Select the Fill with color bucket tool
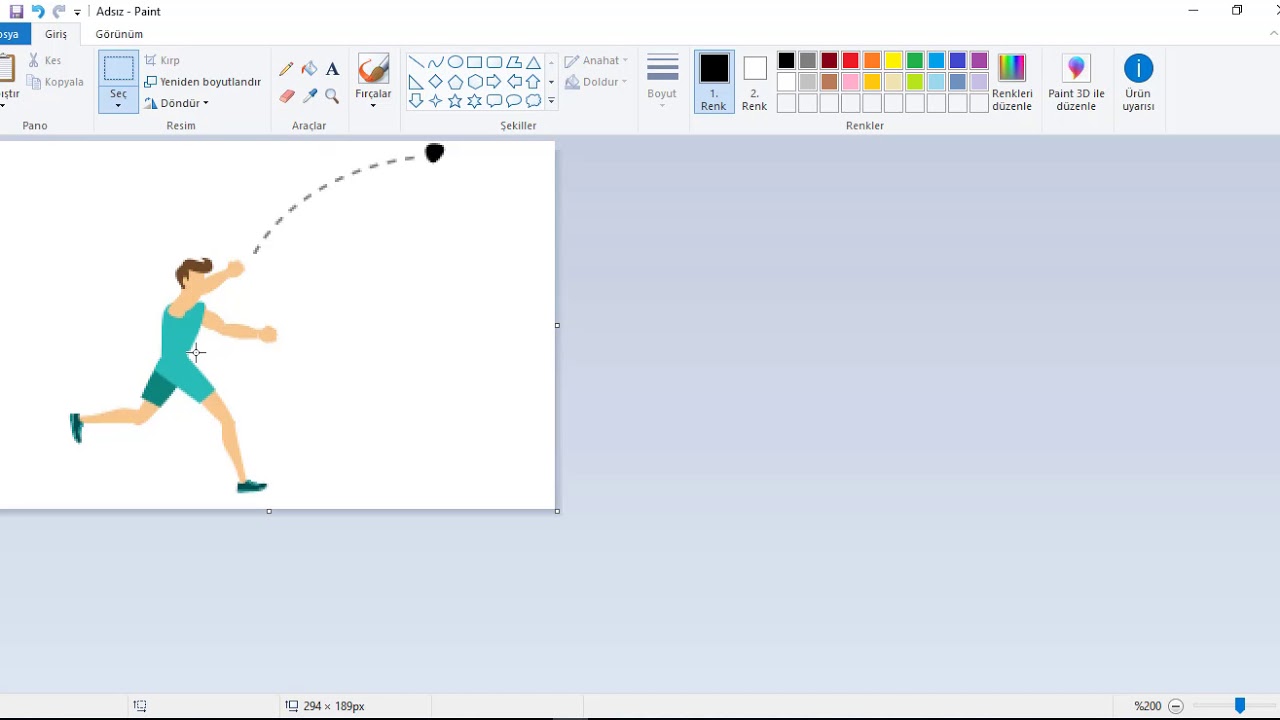Image resolution: width=1280 pixels, height=720 pixels. pos(310,69)
